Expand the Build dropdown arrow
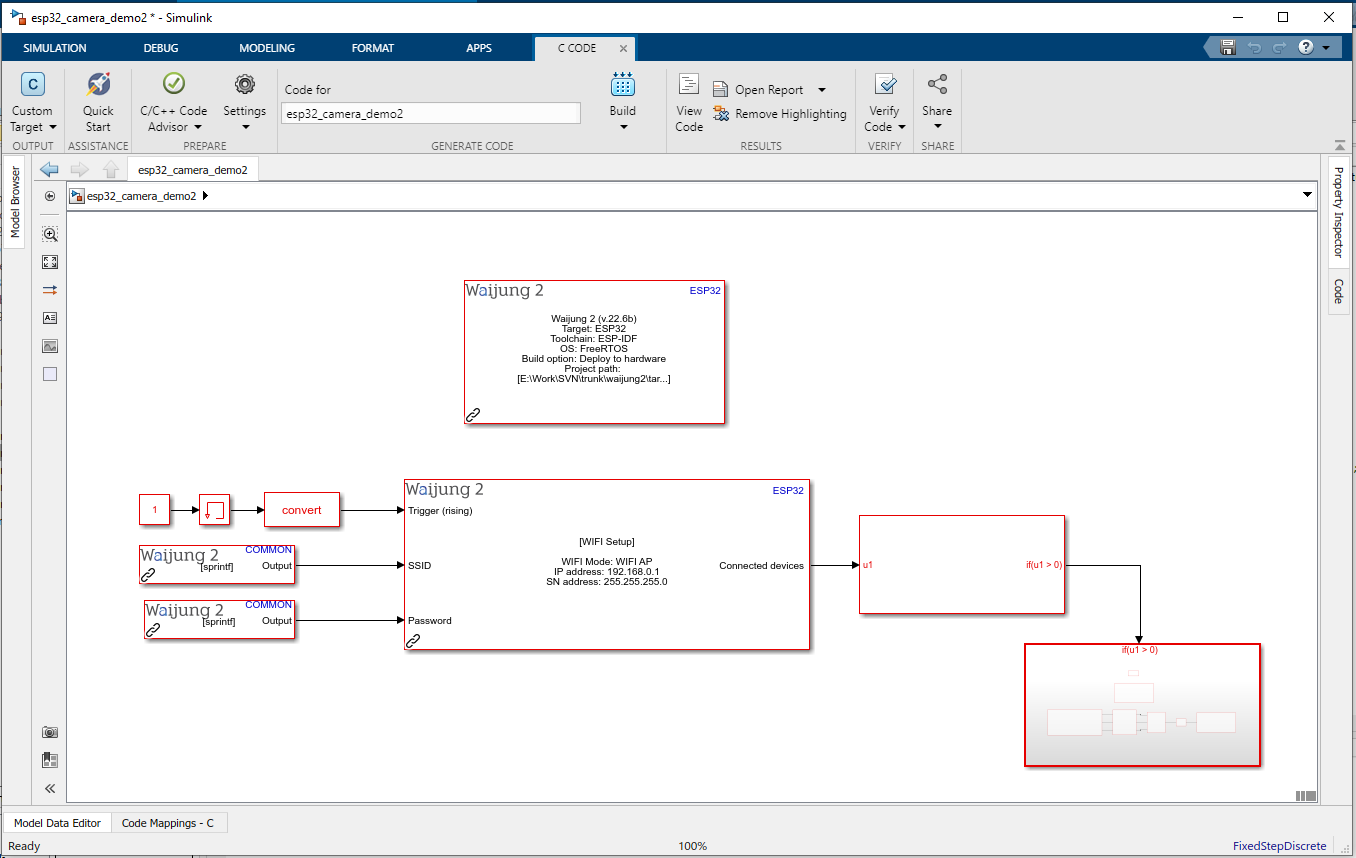The height and width of the screenshot is (858, 1356). point(623,127)
